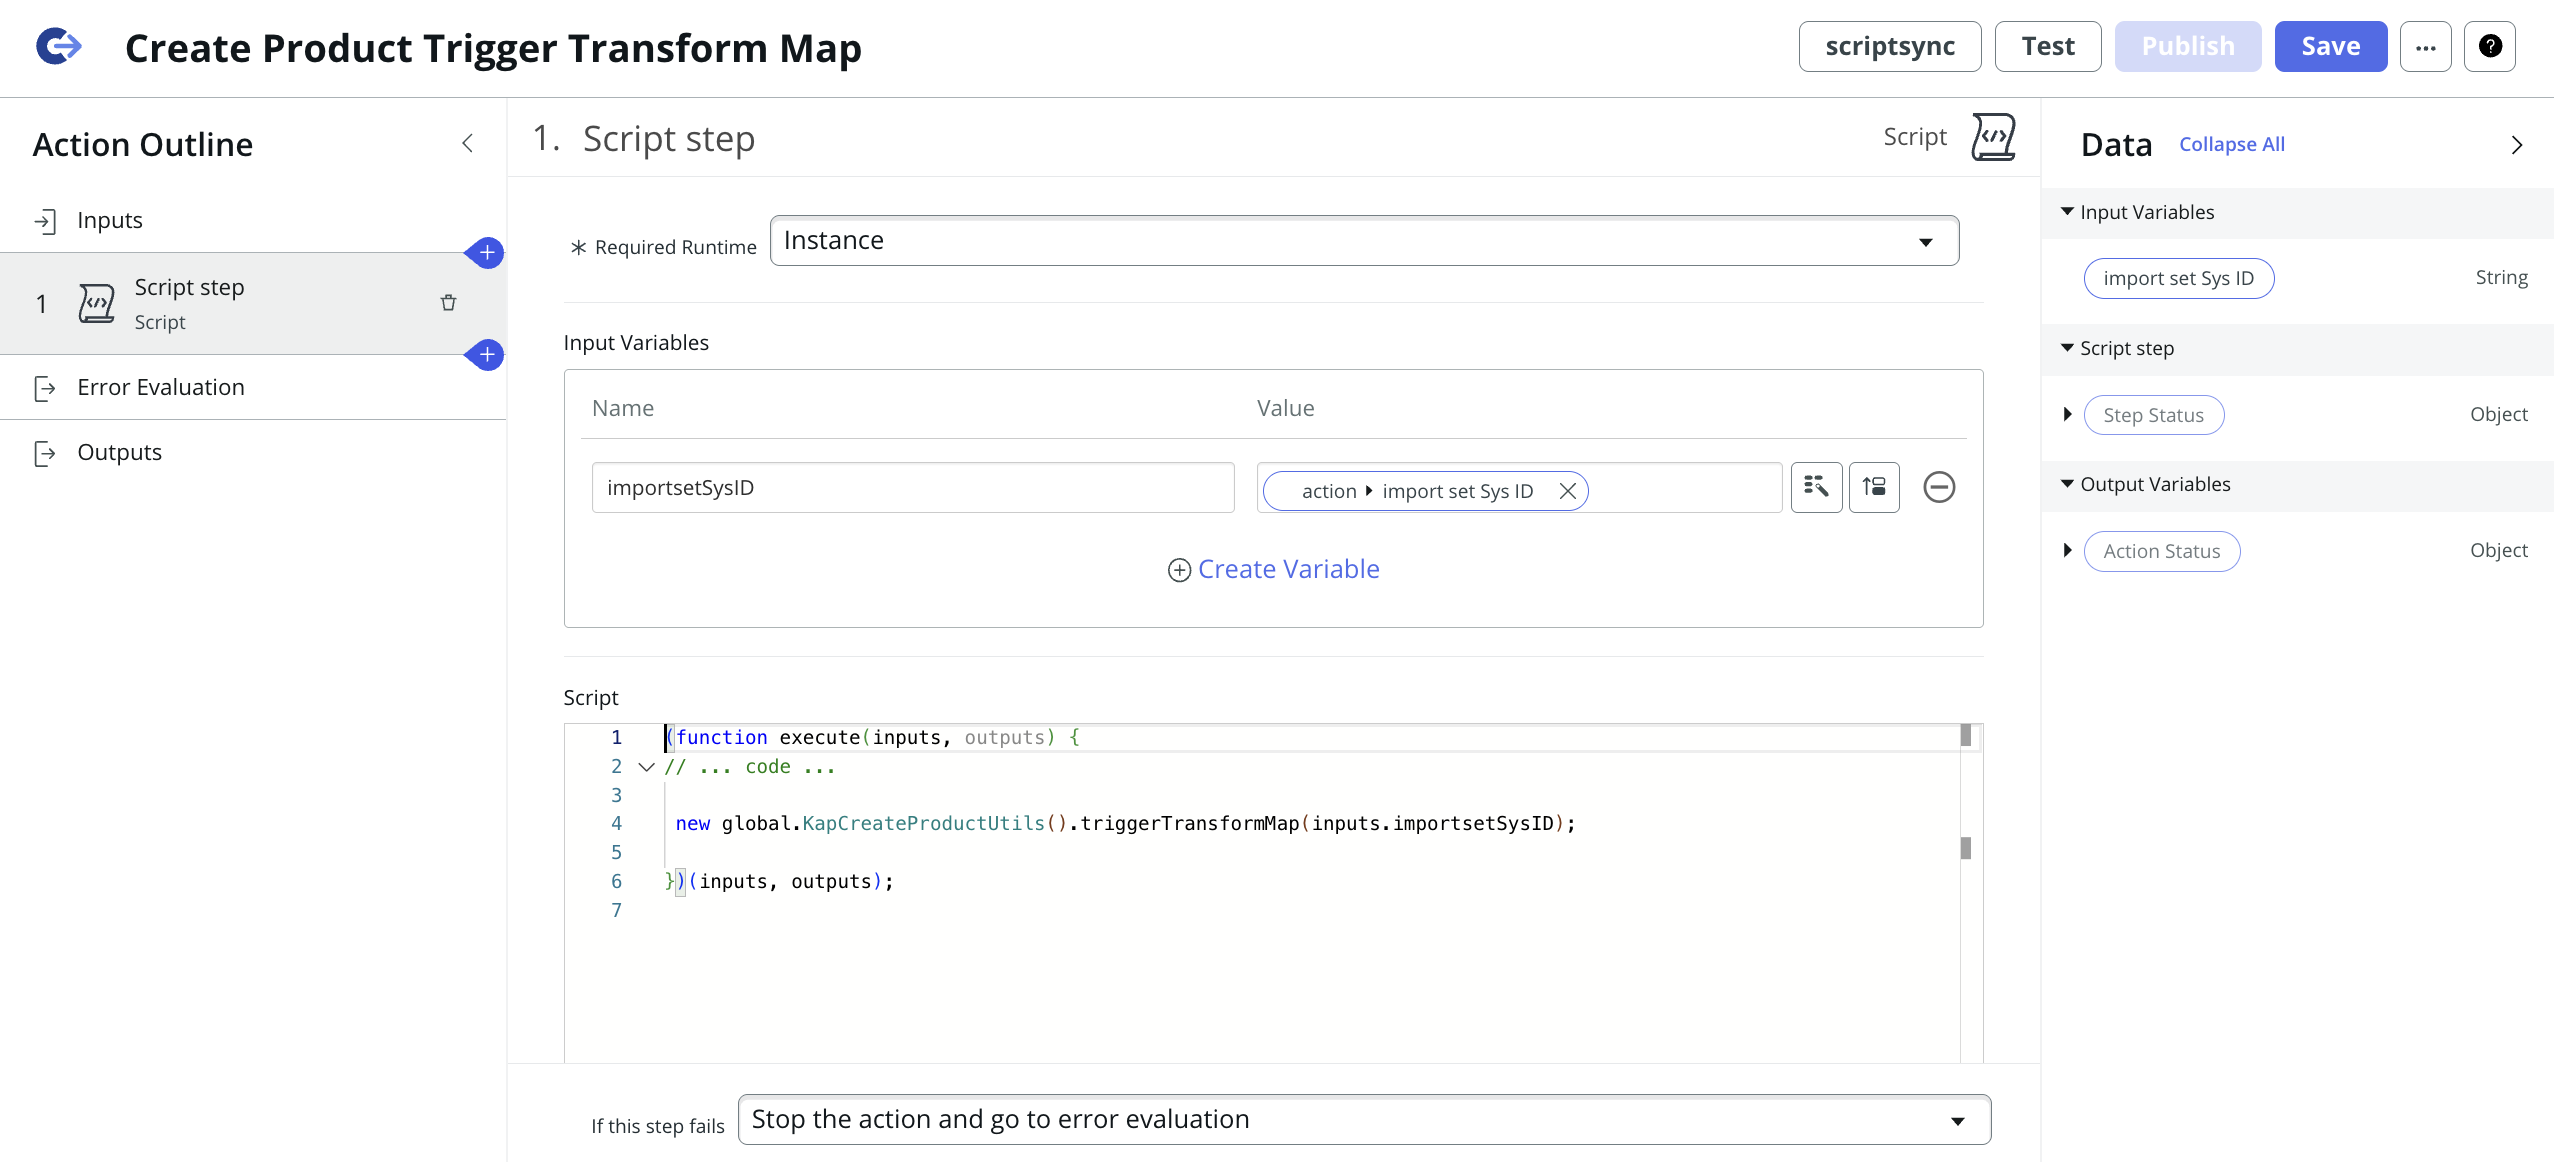2554x1162 pixels.
Task: Collapse the Input Variables data section
Action: pyautogui.click(x=2067, y=212)
